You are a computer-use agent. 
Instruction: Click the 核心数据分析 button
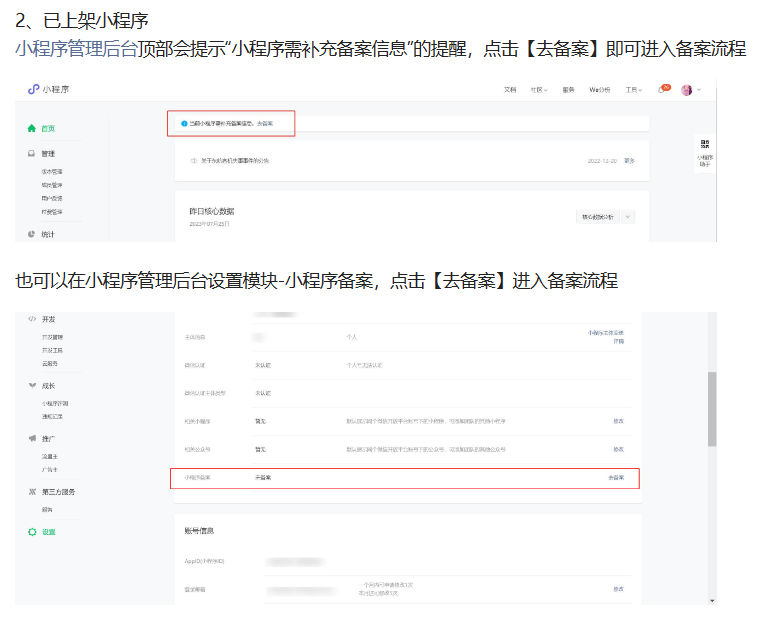point(598,217)
